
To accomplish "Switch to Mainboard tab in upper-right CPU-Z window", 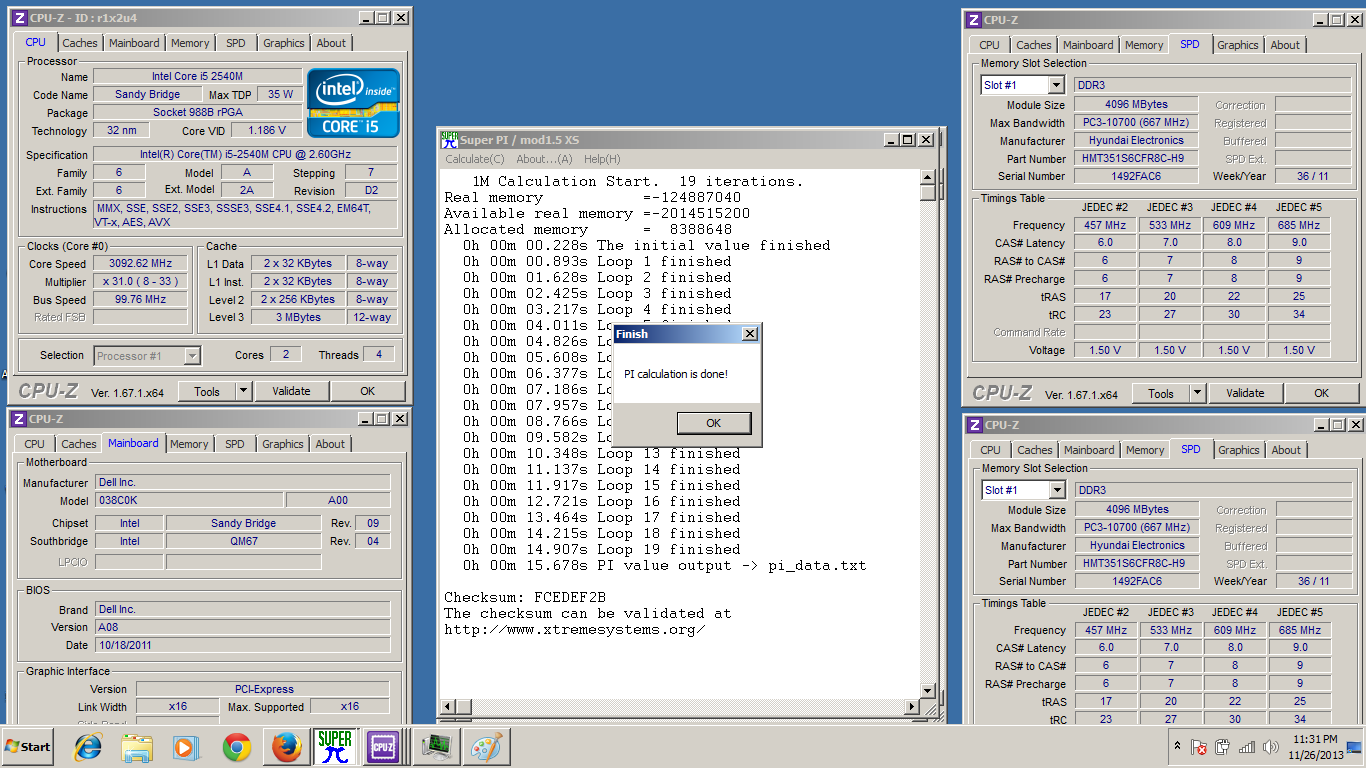I will pyautogui.click(x=1088, y=45).
